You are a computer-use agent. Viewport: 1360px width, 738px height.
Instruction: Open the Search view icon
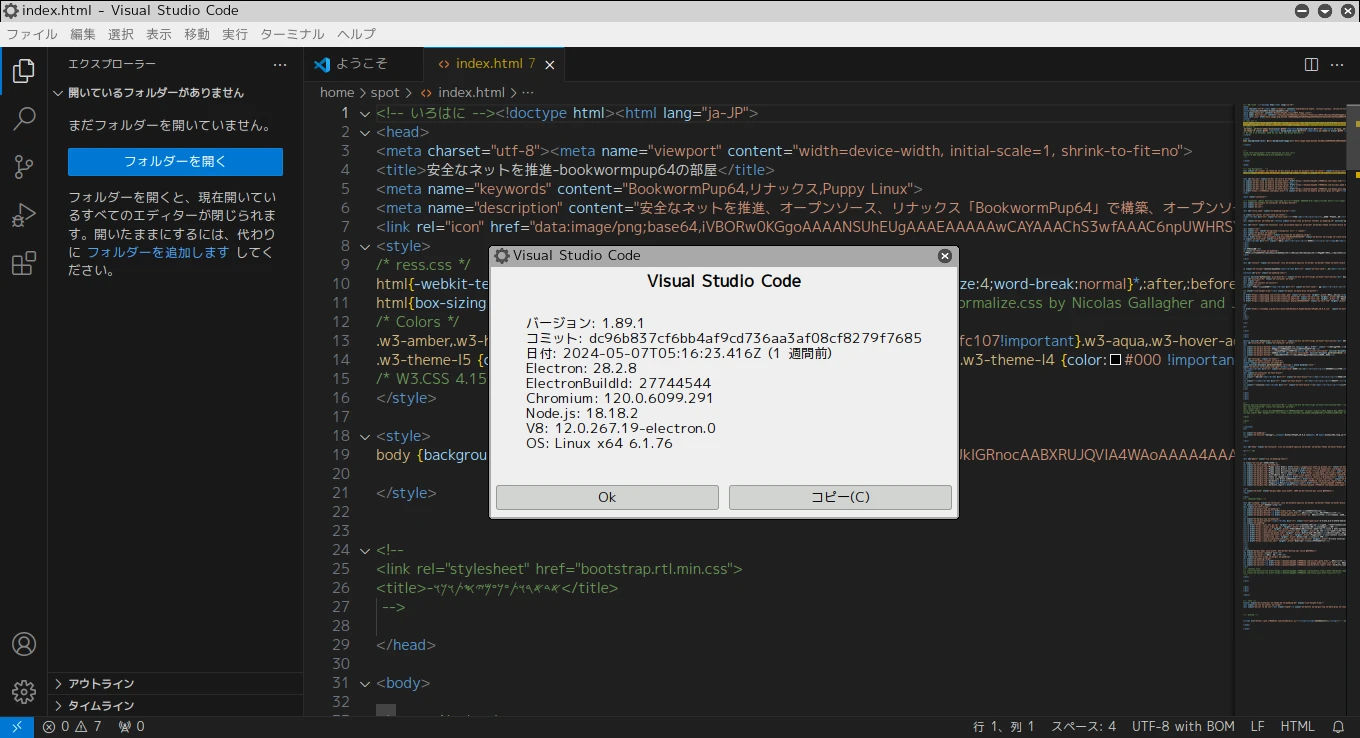click(x=23, y=119)
